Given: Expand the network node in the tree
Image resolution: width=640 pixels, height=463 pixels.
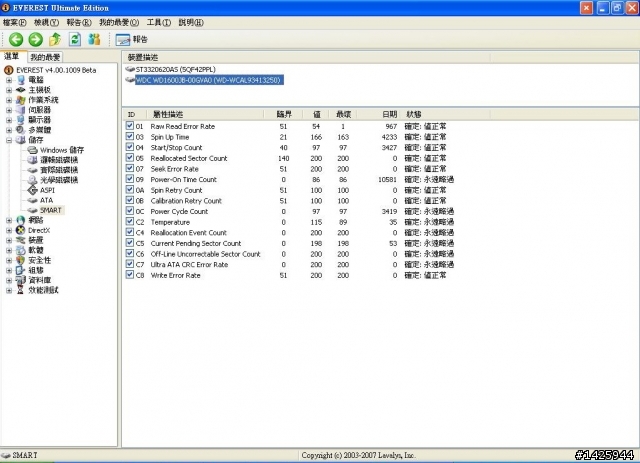Looking at the screenshot, I should 9,220.
